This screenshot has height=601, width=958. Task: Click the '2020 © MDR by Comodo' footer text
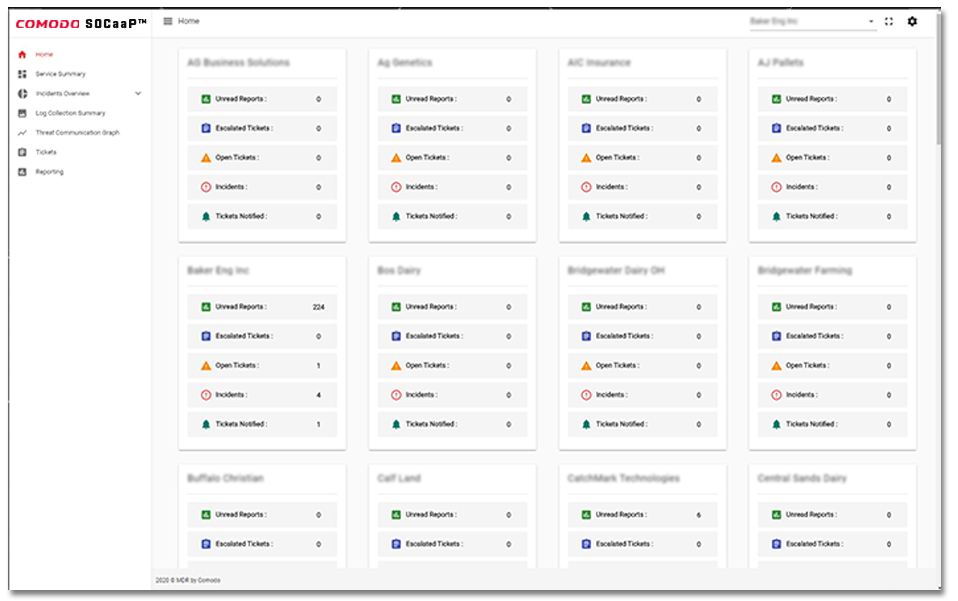[x=188, y=580]
